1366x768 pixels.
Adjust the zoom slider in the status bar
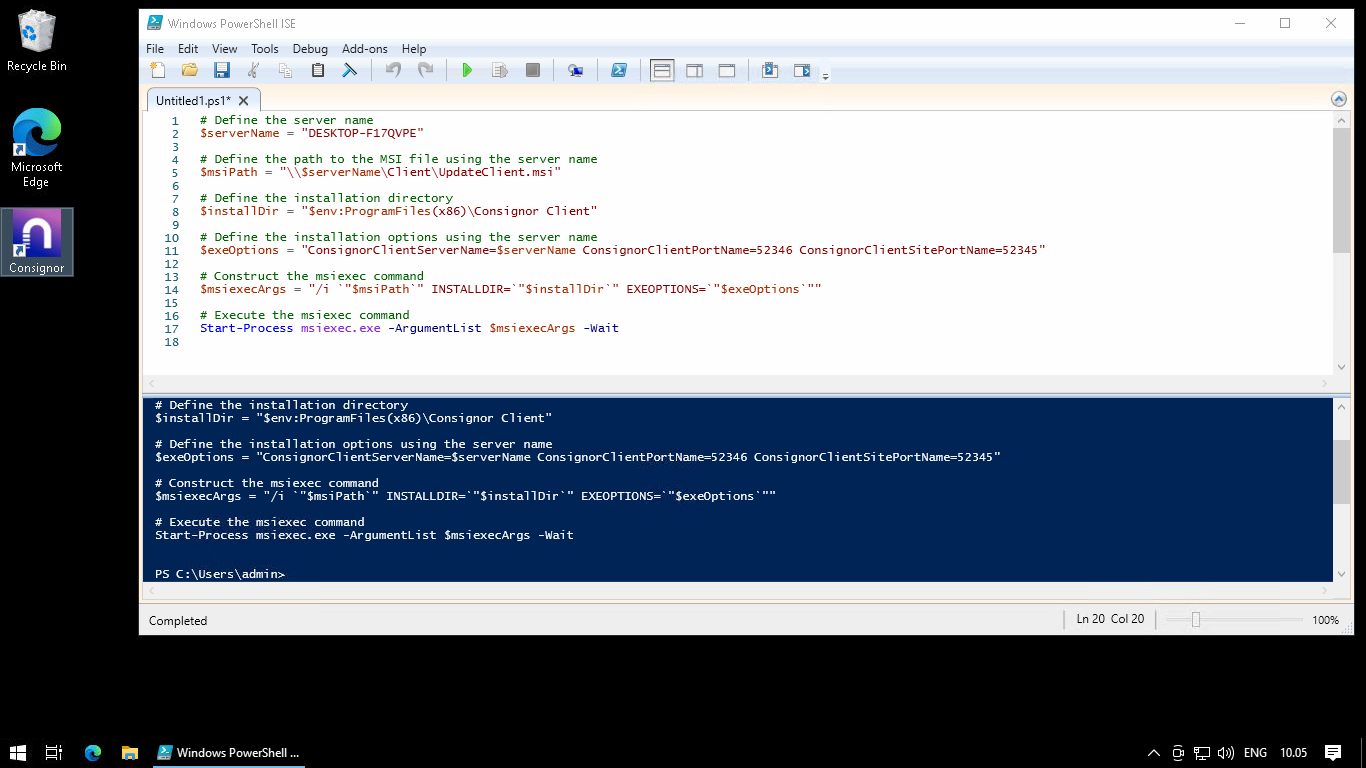click(1195, 620)
